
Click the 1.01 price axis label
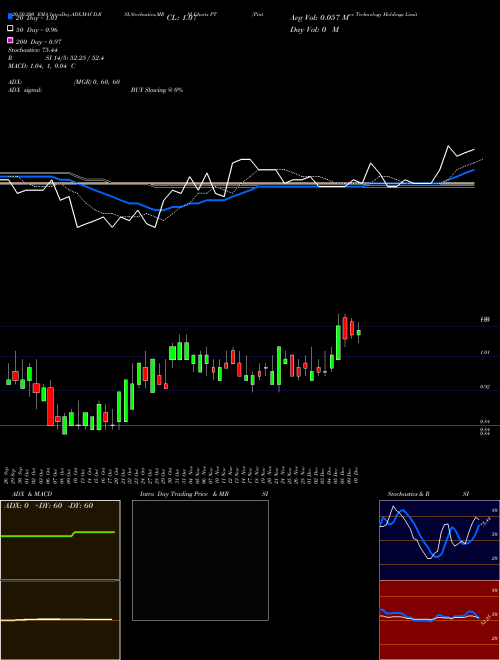tap(484, 352)
